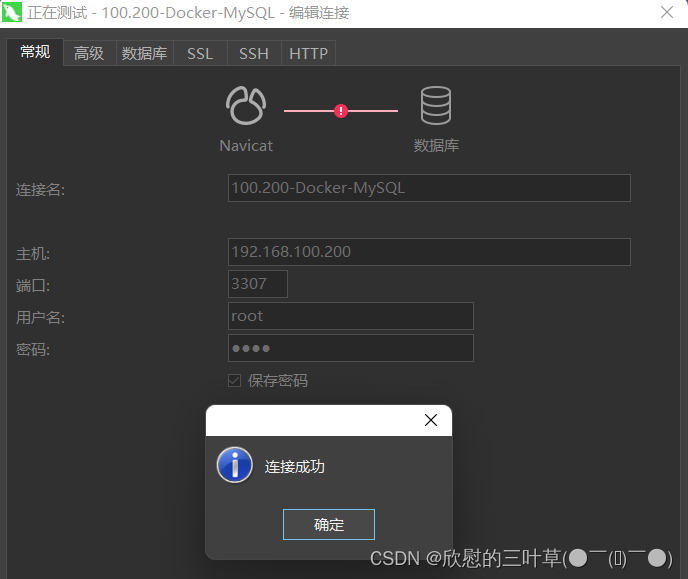Open the HTTP tab
688x579 pixels.
(308, 54)
